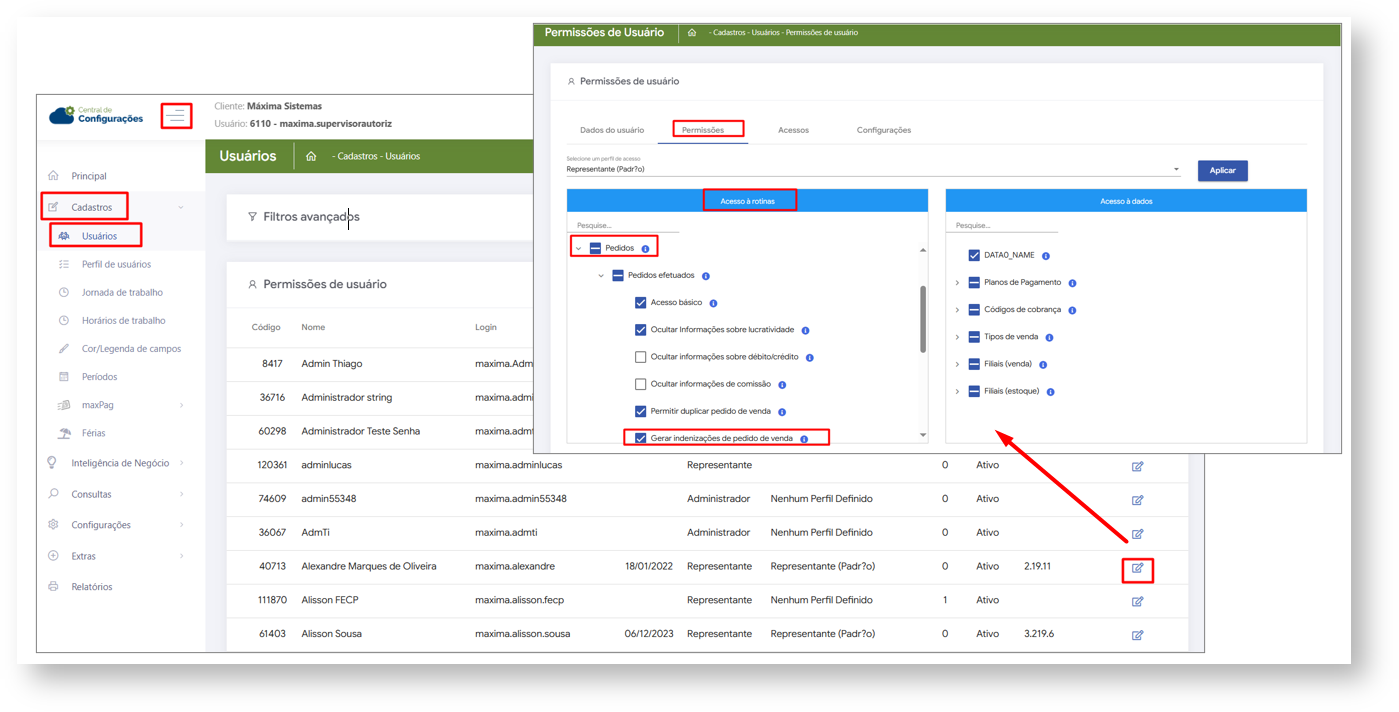The image size is (1399, 712).
Task: Enable Ocultar informações de comissão checkbox
Action: coord(641,384)
